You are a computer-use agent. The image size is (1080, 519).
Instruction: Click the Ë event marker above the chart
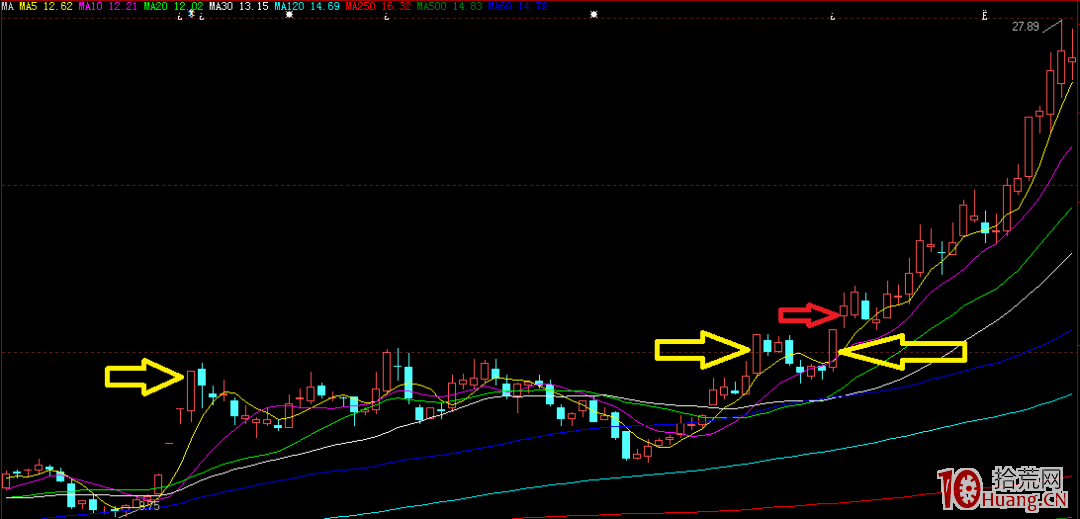[x=985, y=14]
